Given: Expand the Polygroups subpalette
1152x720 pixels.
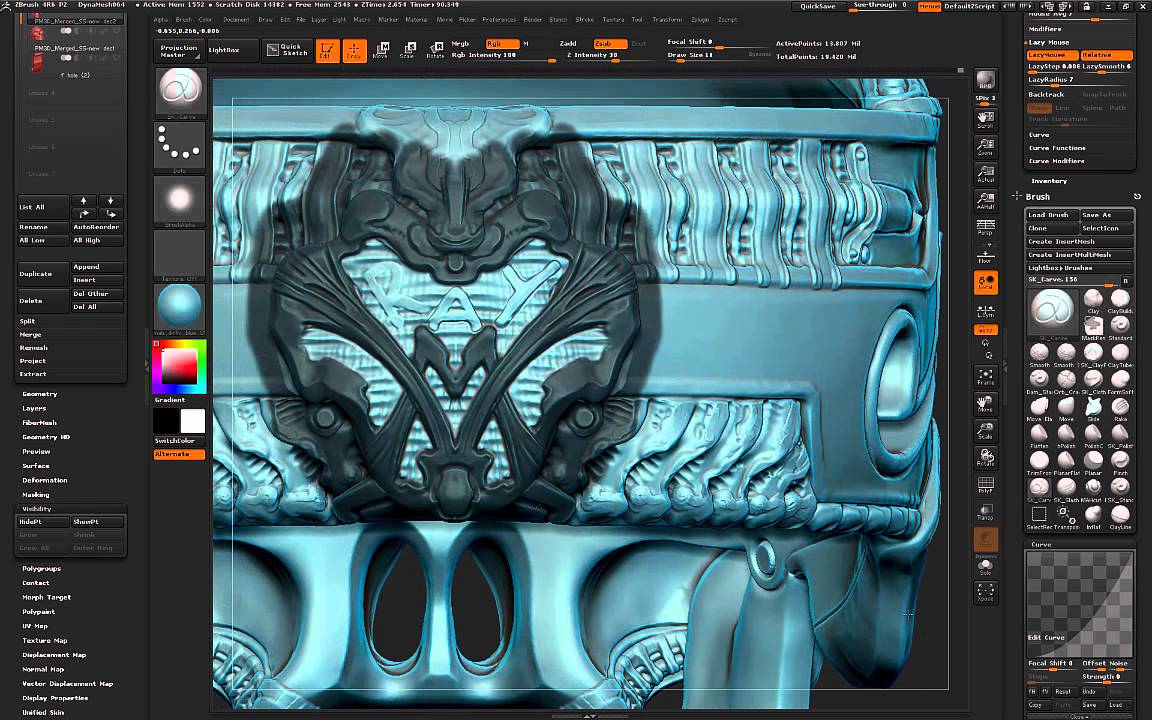Looking at the screenshot, I should tap(41, 569).
